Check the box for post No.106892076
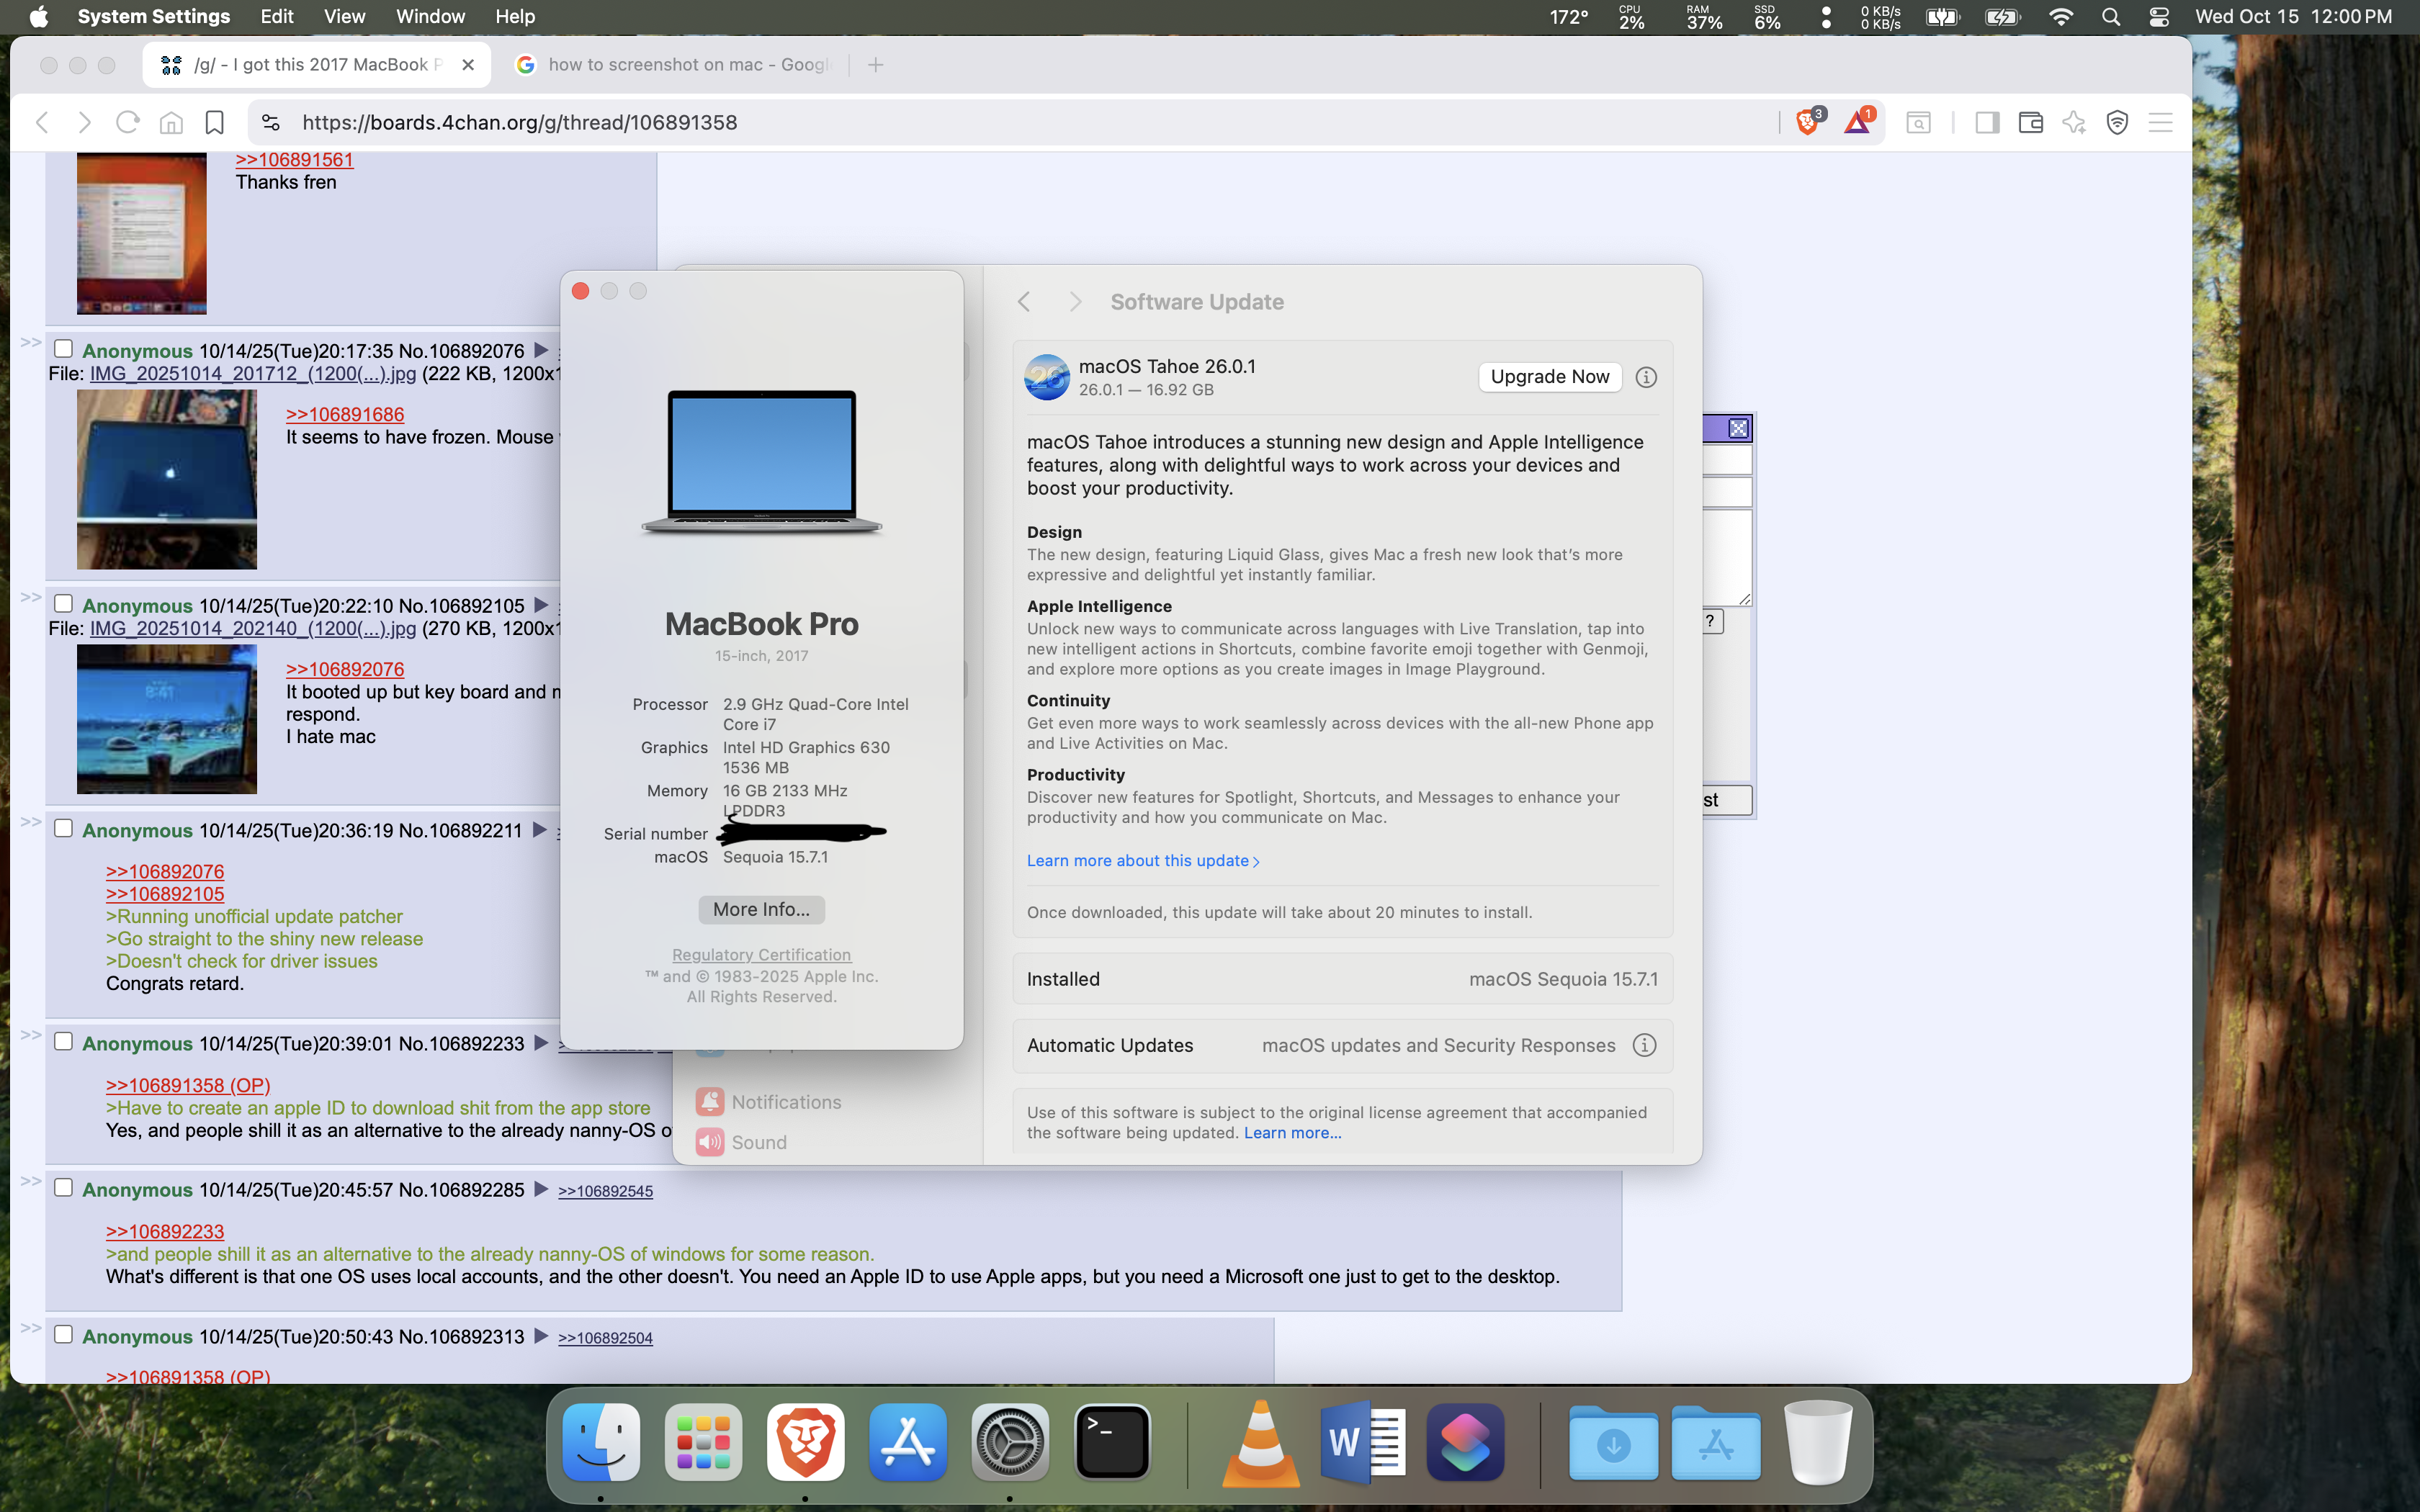2420x1512 pixels. tap(63, 349)
